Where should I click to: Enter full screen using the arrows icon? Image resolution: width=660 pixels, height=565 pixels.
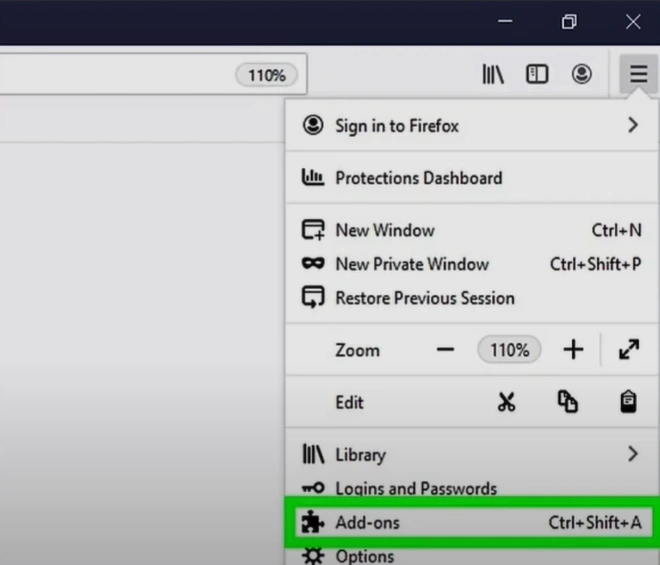click(629, 349)
